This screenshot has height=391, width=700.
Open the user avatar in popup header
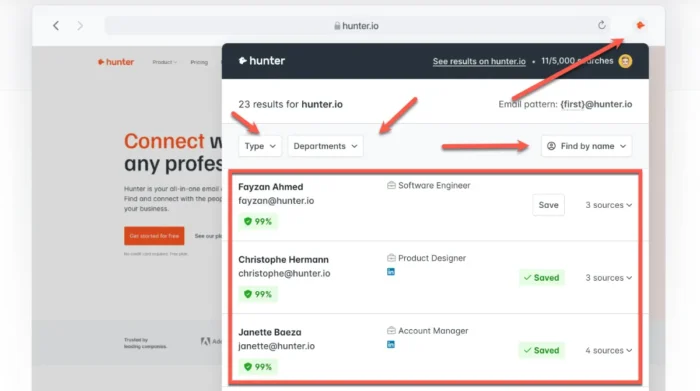tap(625, 61)
